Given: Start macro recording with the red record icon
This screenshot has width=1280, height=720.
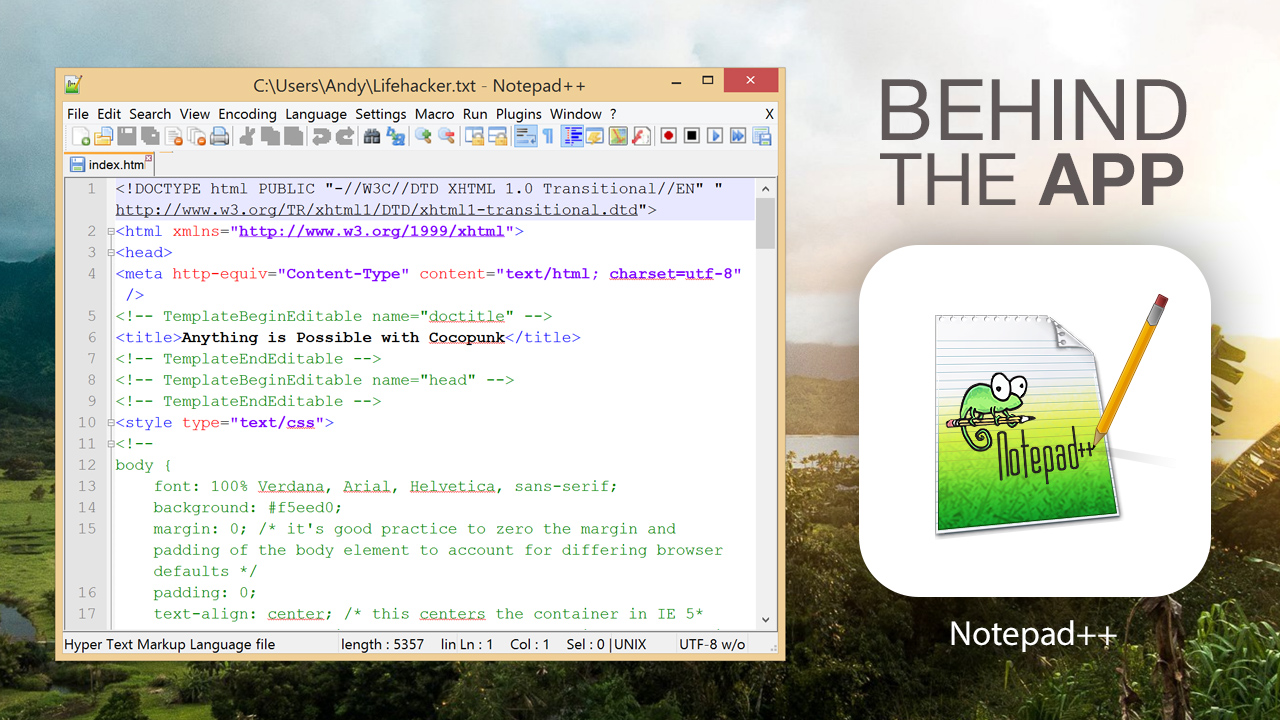Looking at the screenshot, I should (x=668, y=136).
